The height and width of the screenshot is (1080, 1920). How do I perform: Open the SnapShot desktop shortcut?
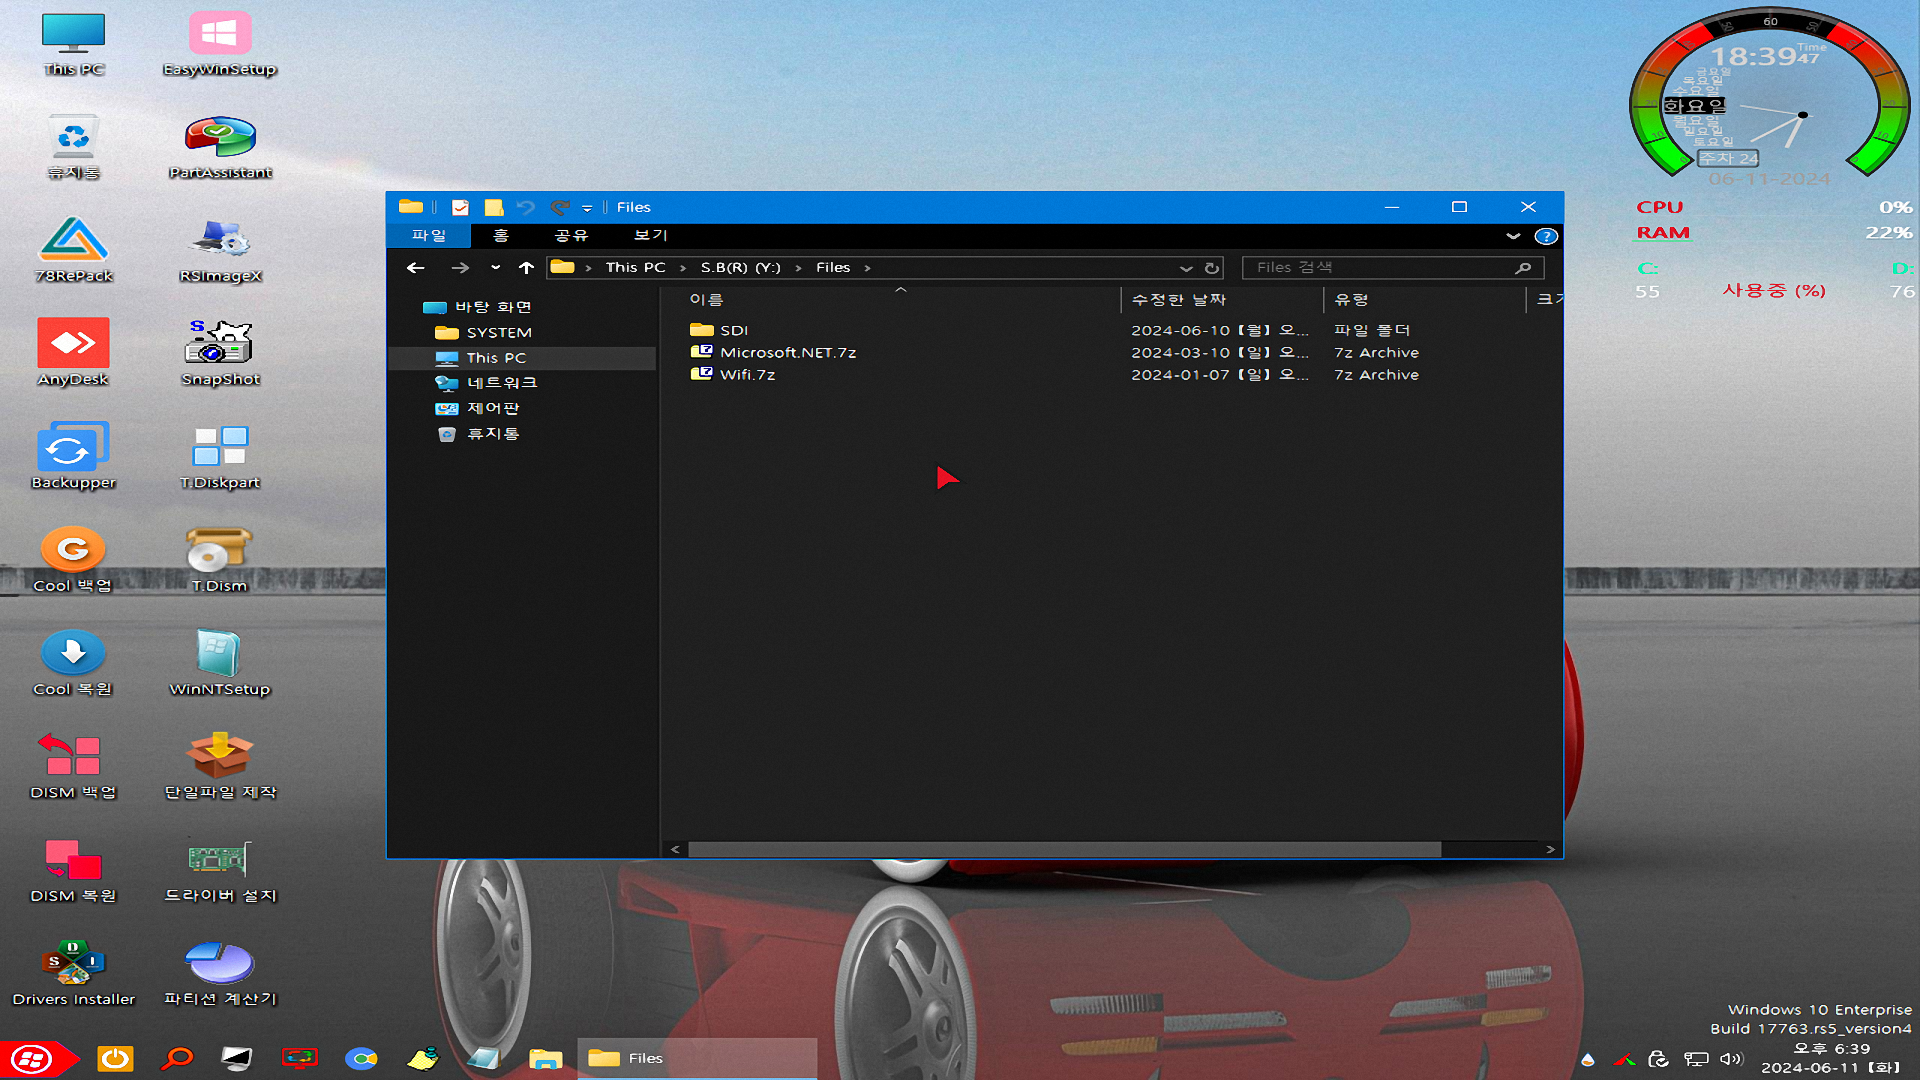pyautogui.click(x=220, y=353)
